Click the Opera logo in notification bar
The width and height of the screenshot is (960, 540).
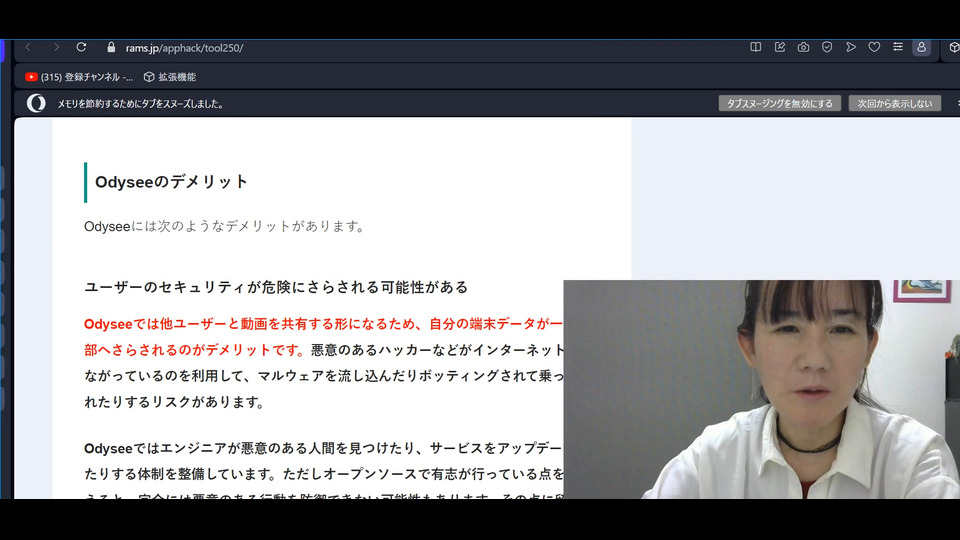36,103
